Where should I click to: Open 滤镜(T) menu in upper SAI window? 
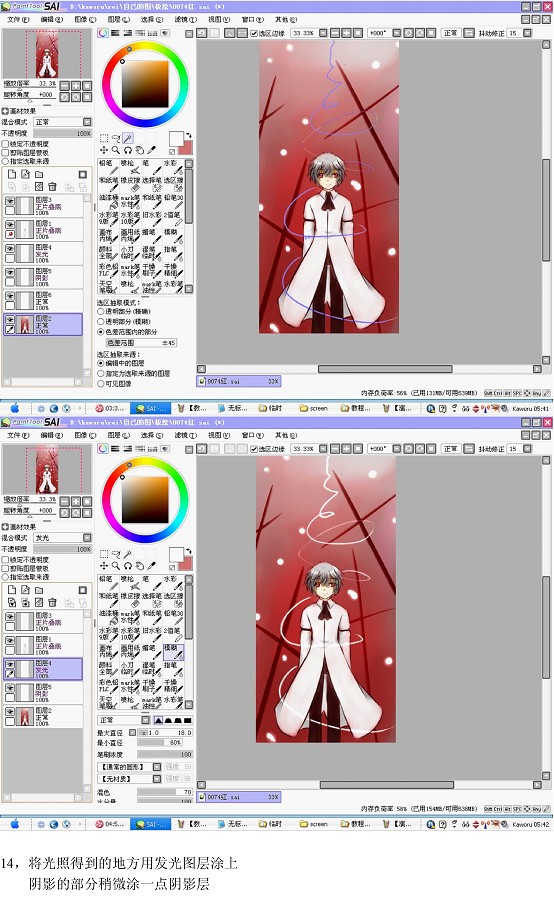tap(186, 19)
